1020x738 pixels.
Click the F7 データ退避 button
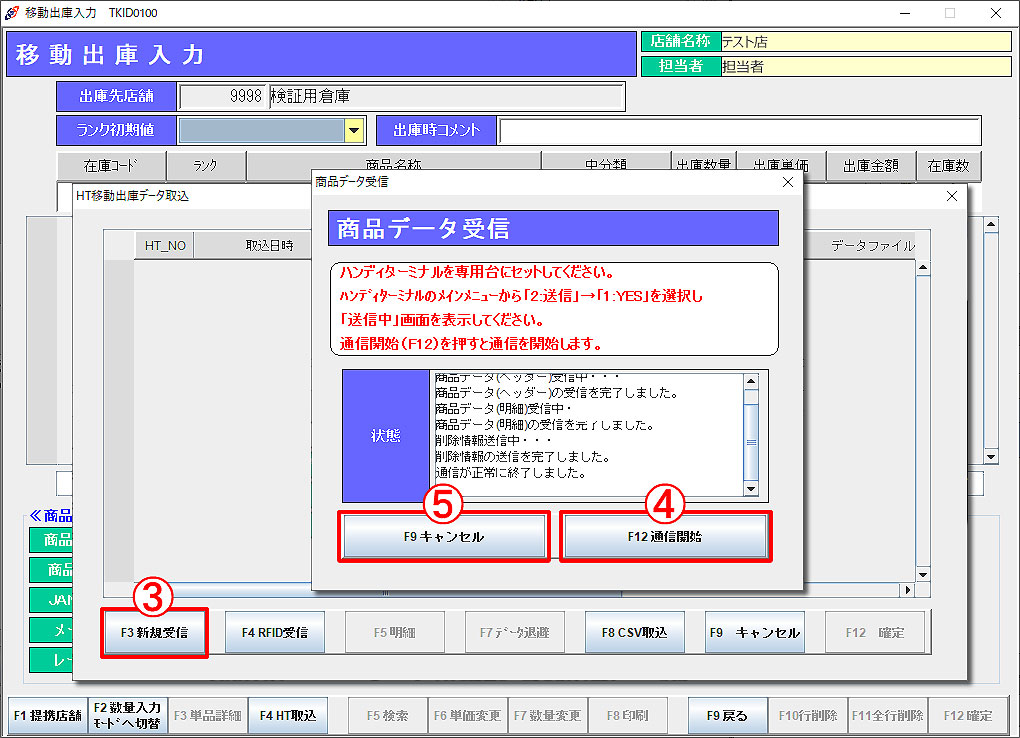click(x=514, y=631)
